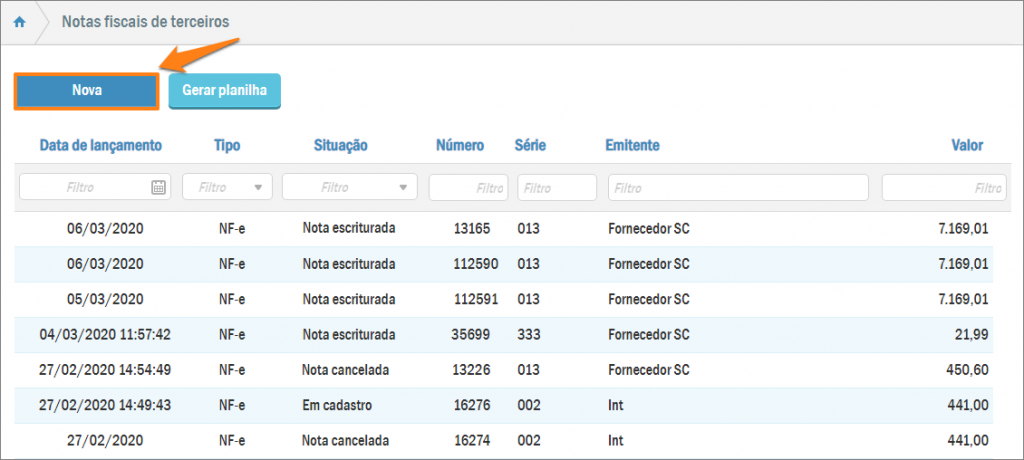Sort by Valor column header
The width and height of the screenshot is (1024, 460).
(966, 146)
